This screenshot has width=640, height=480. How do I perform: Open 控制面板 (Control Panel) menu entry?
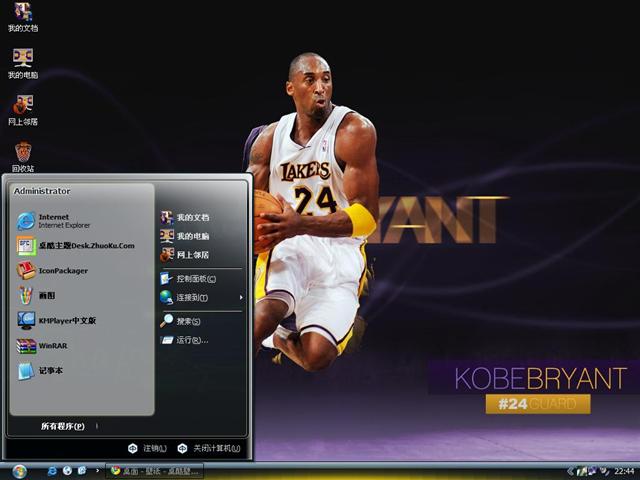click(x=194, y=278)
